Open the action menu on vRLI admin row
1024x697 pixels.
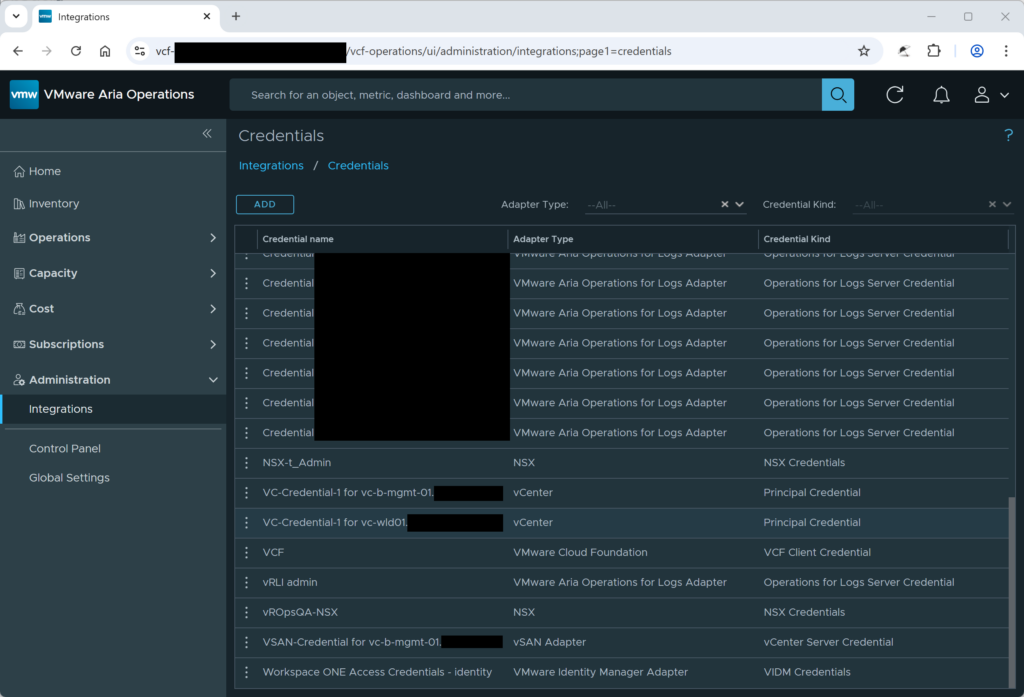[246, 582]
